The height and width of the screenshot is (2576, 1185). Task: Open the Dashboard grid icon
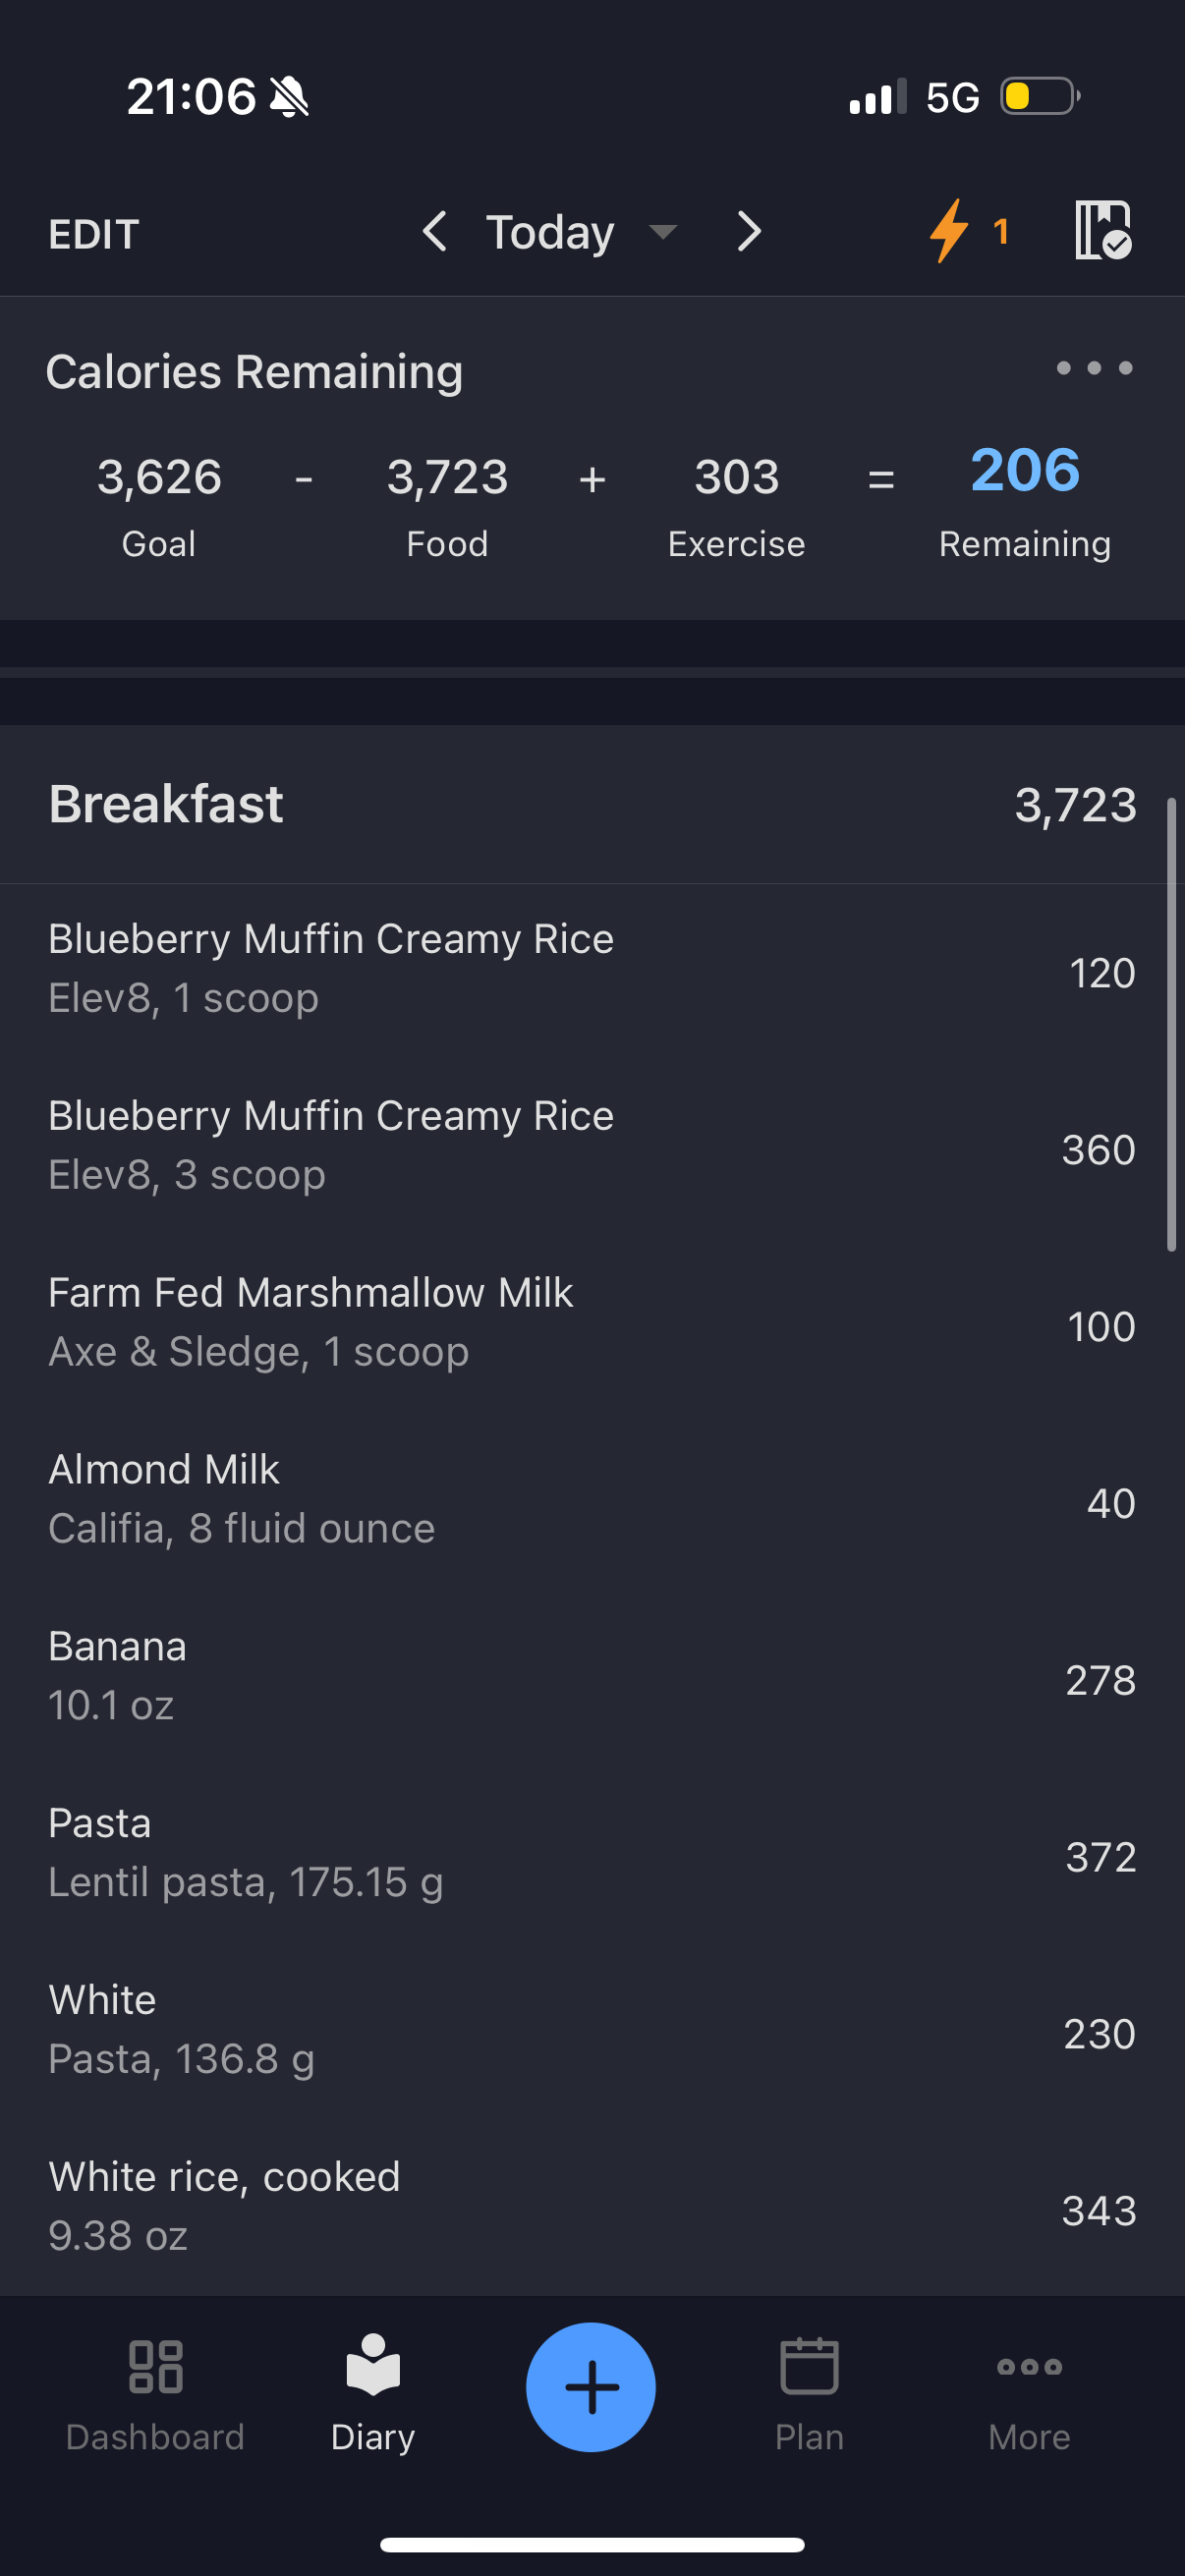click(x=155, y=2366)
